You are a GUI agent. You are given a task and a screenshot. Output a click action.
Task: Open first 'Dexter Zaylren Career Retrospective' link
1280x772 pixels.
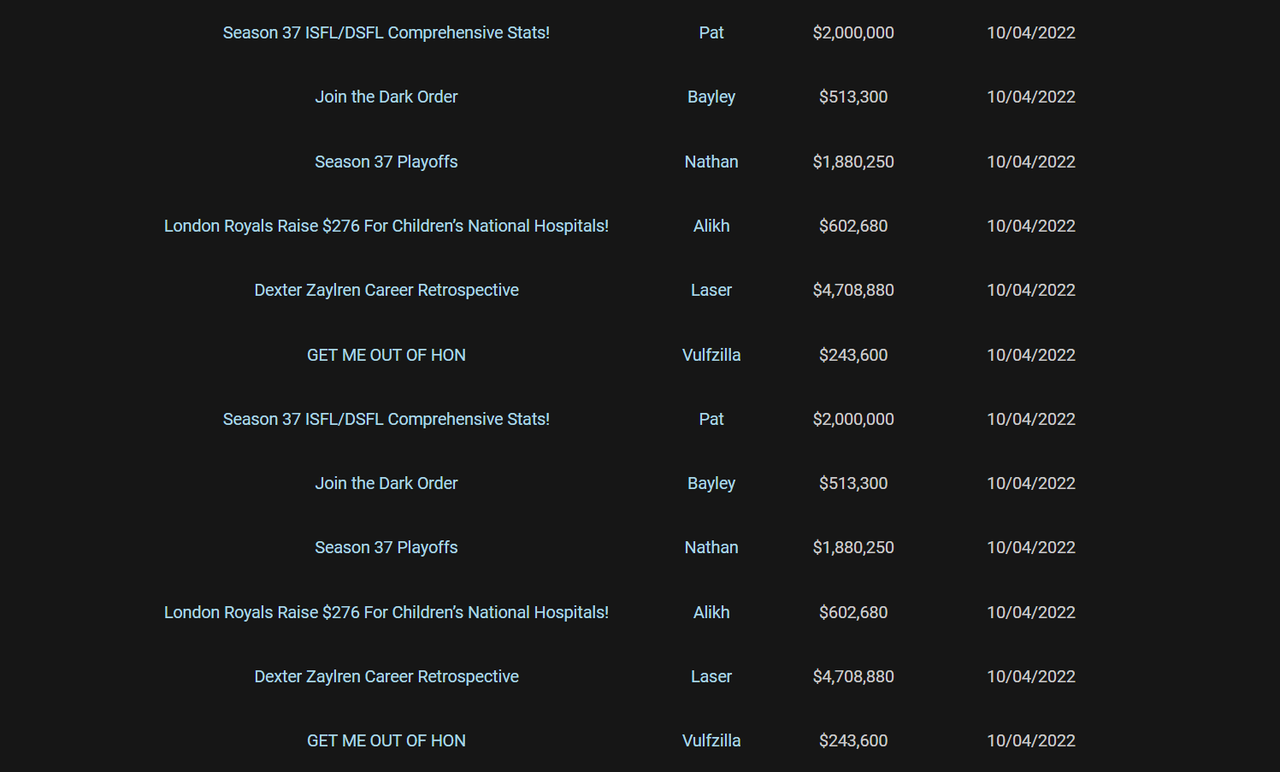(386, 290)
